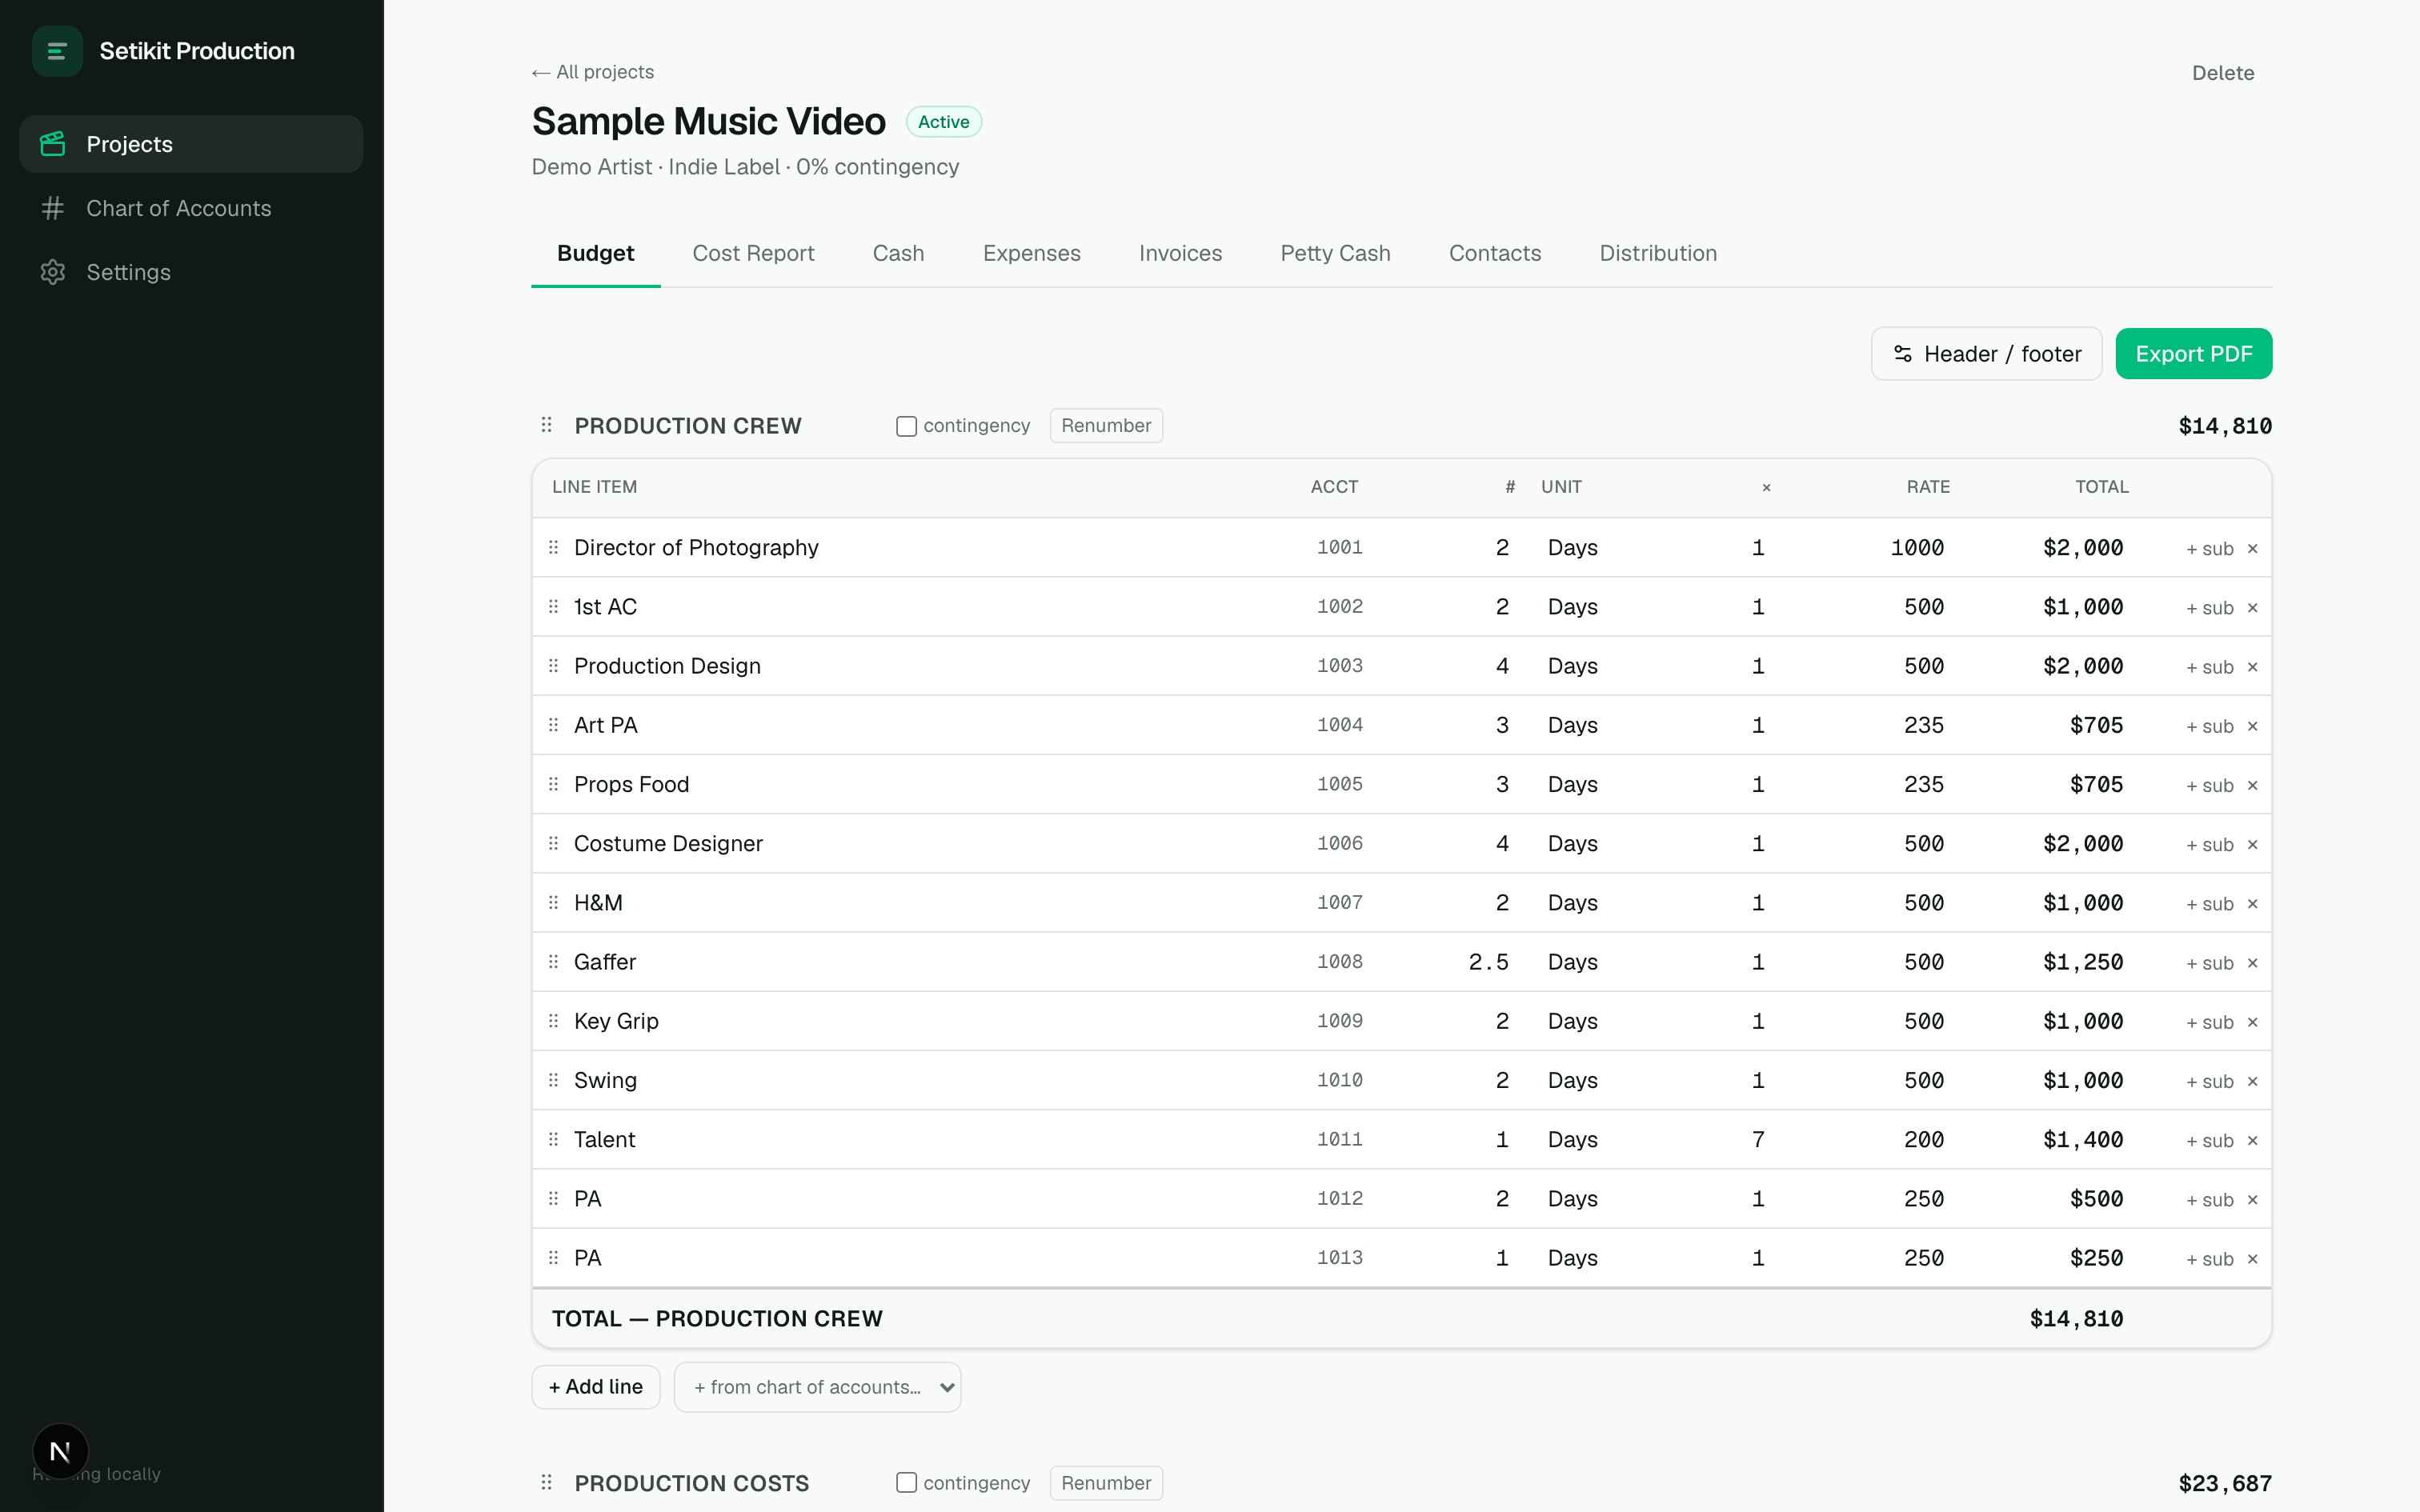This screenshot has height=1512, width=2420.
Task: Open the Contacts tab
Action: coord(1494,253)
